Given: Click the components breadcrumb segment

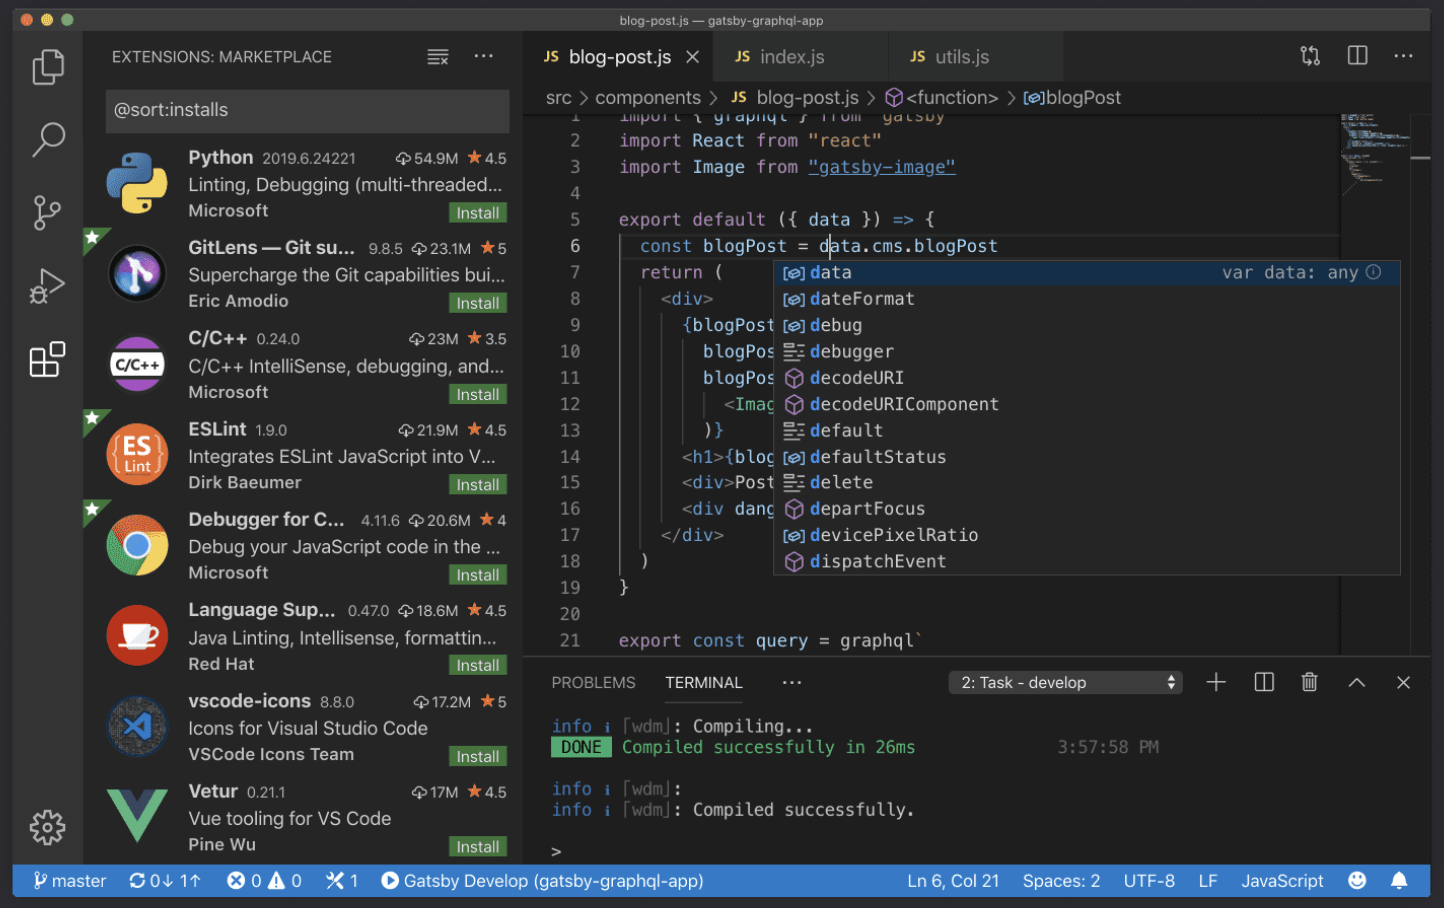Looking at the screenshot, I should (x=648, y=97).
